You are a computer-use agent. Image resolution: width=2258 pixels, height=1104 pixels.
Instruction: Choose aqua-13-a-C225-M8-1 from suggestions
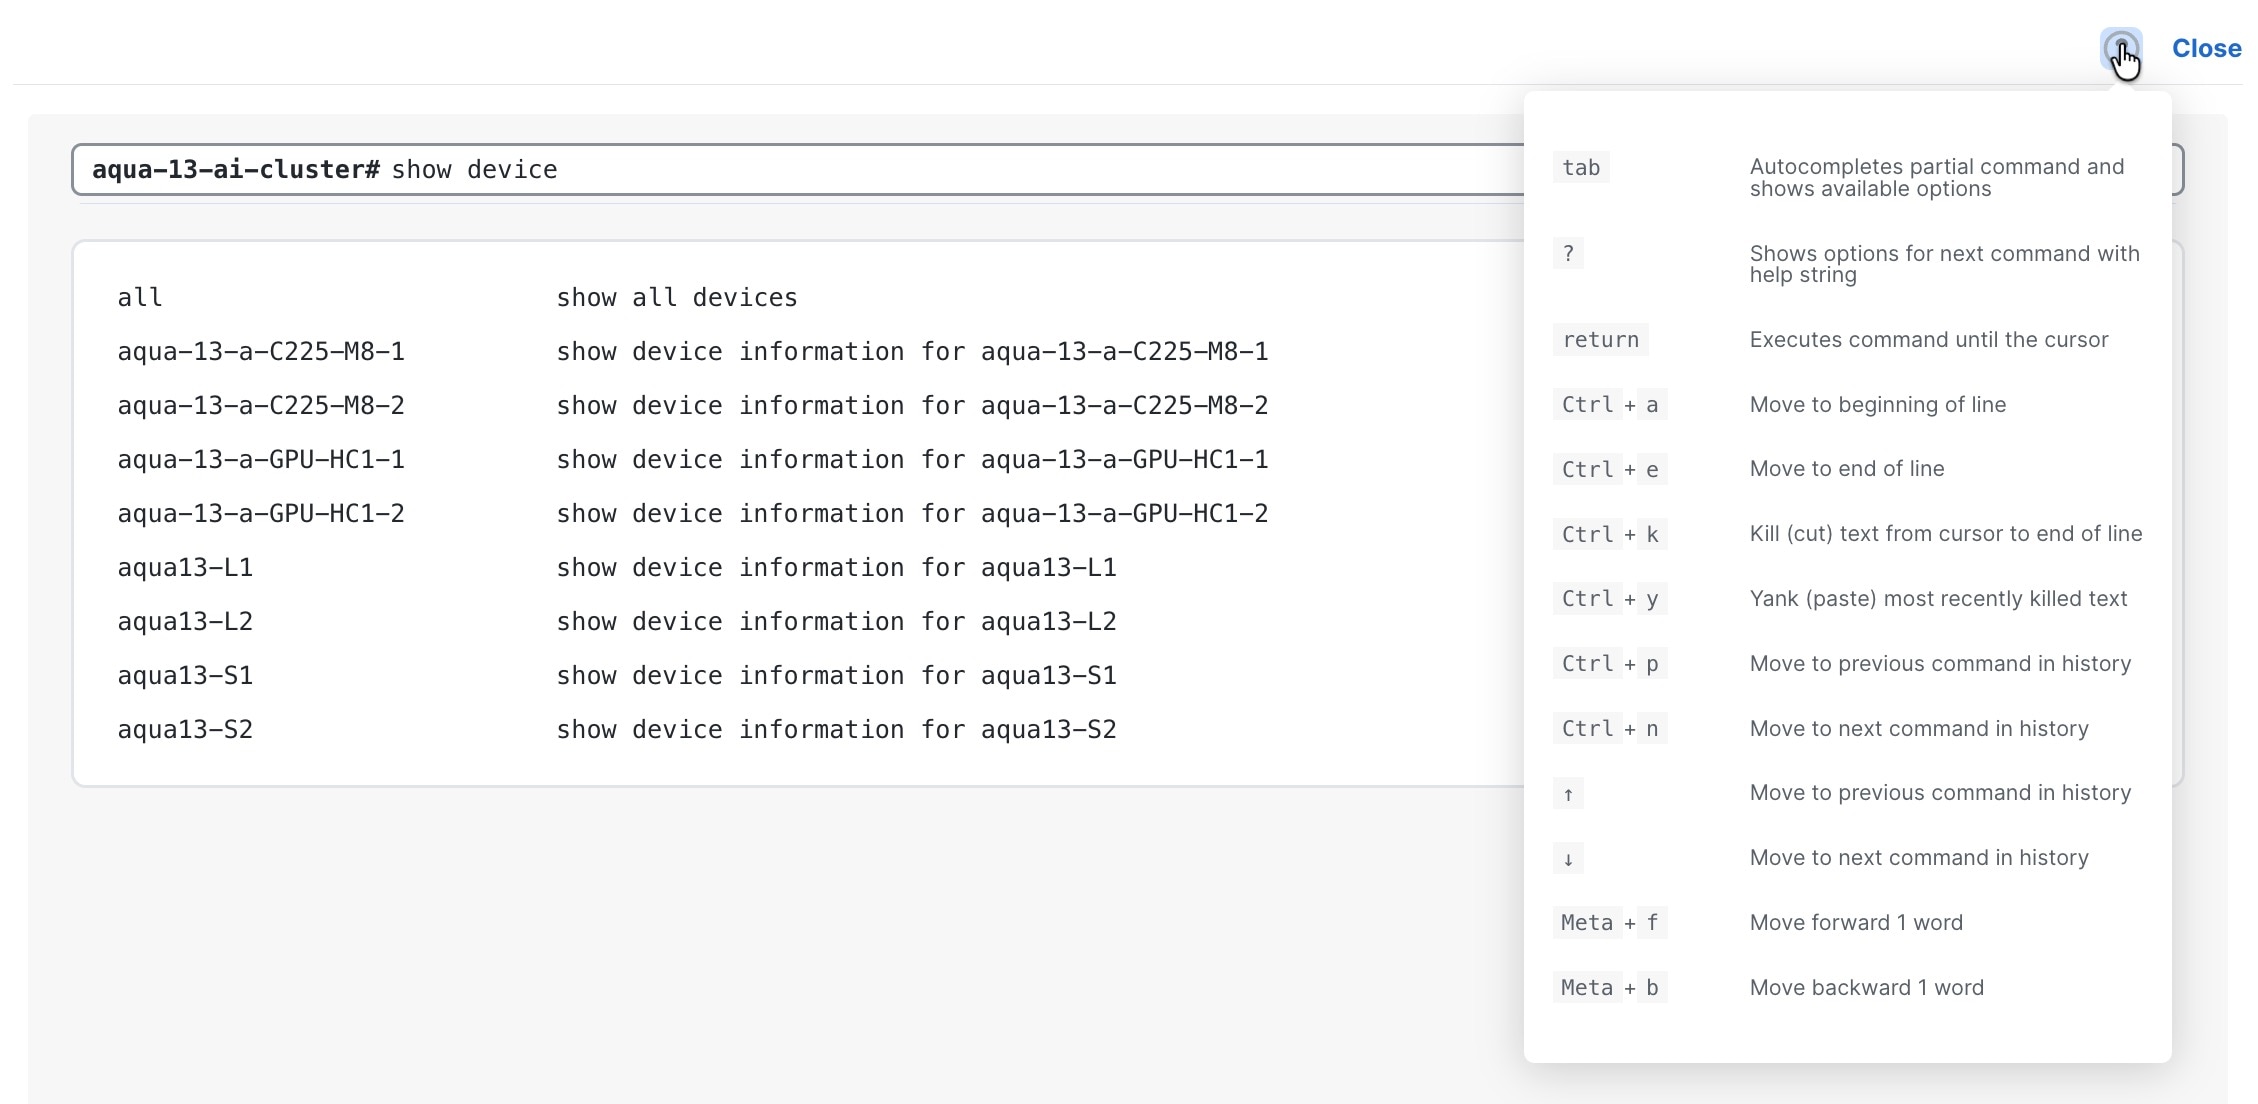click(261, 352)
